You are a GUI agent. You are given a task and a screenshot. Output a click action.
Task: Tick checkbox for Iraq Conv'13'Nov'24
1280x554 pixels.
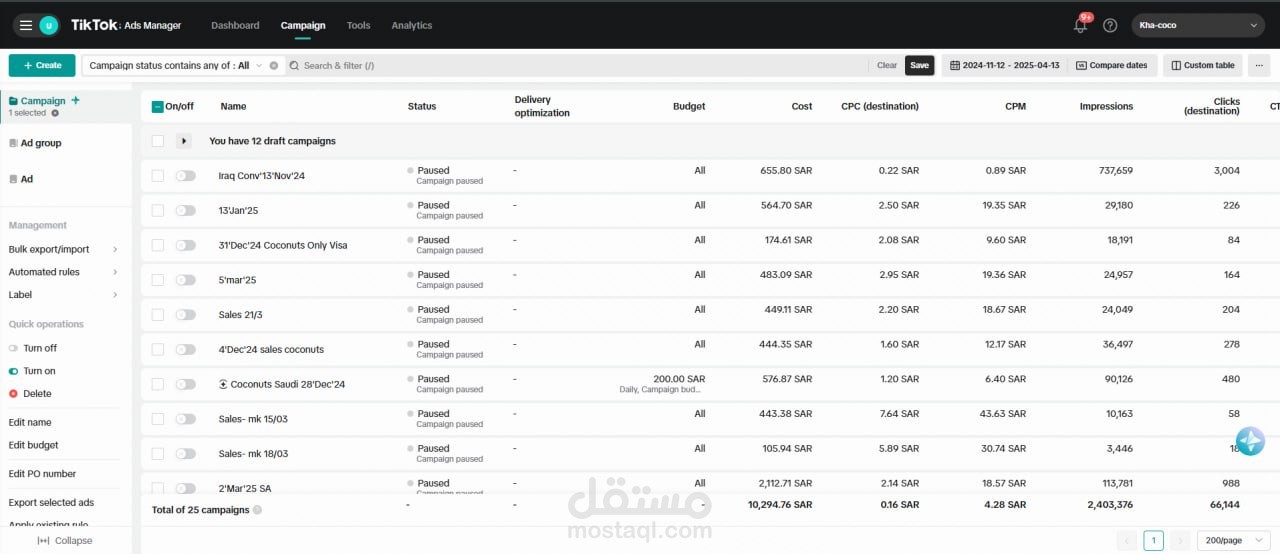pyautogui.click(x=157, y=176)
